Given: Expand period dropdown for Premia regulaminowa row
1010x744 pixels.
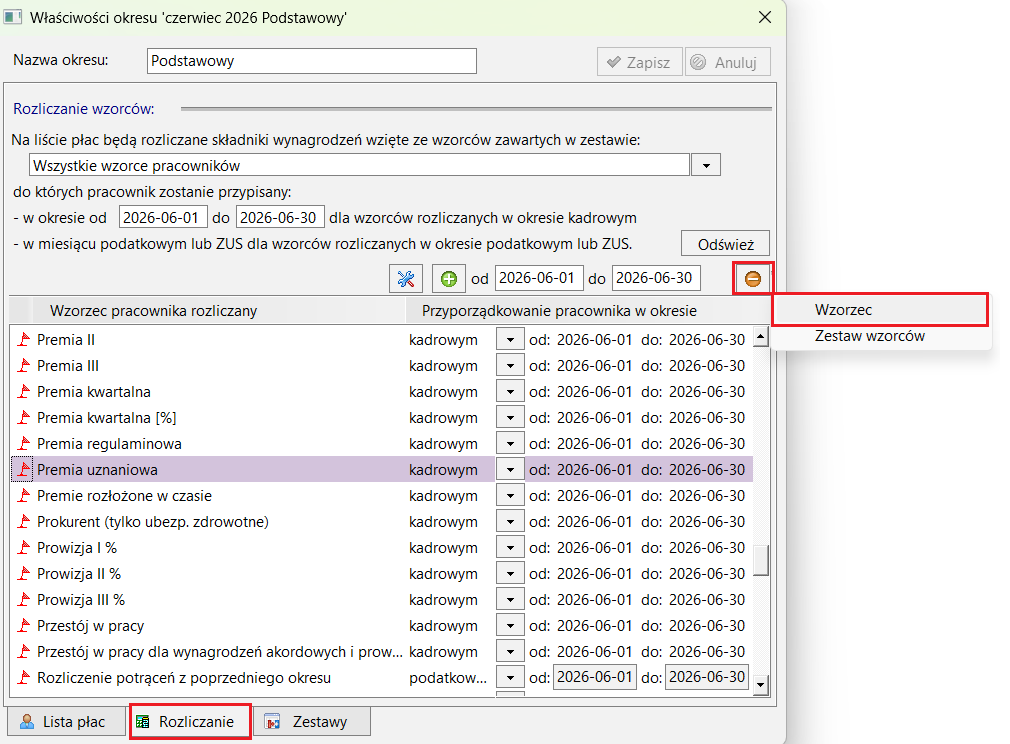Looking at the screenshot, I should (510, 443).
